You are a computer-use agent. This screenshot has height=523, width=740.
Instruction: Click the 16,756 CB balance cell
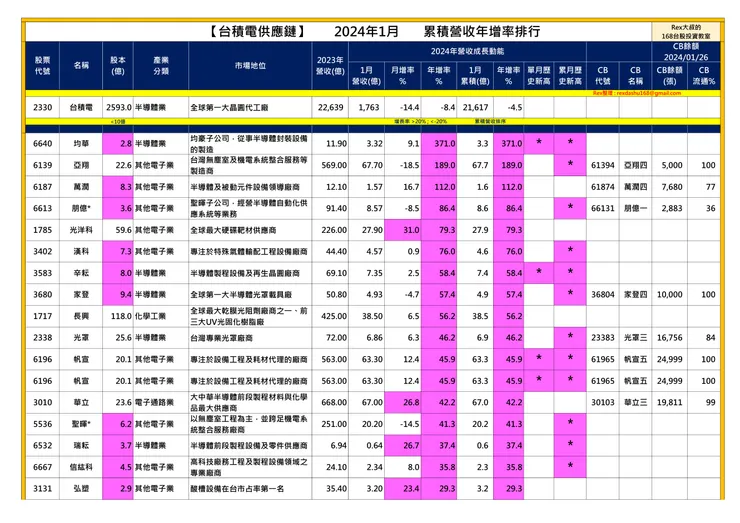pos(670,337)
